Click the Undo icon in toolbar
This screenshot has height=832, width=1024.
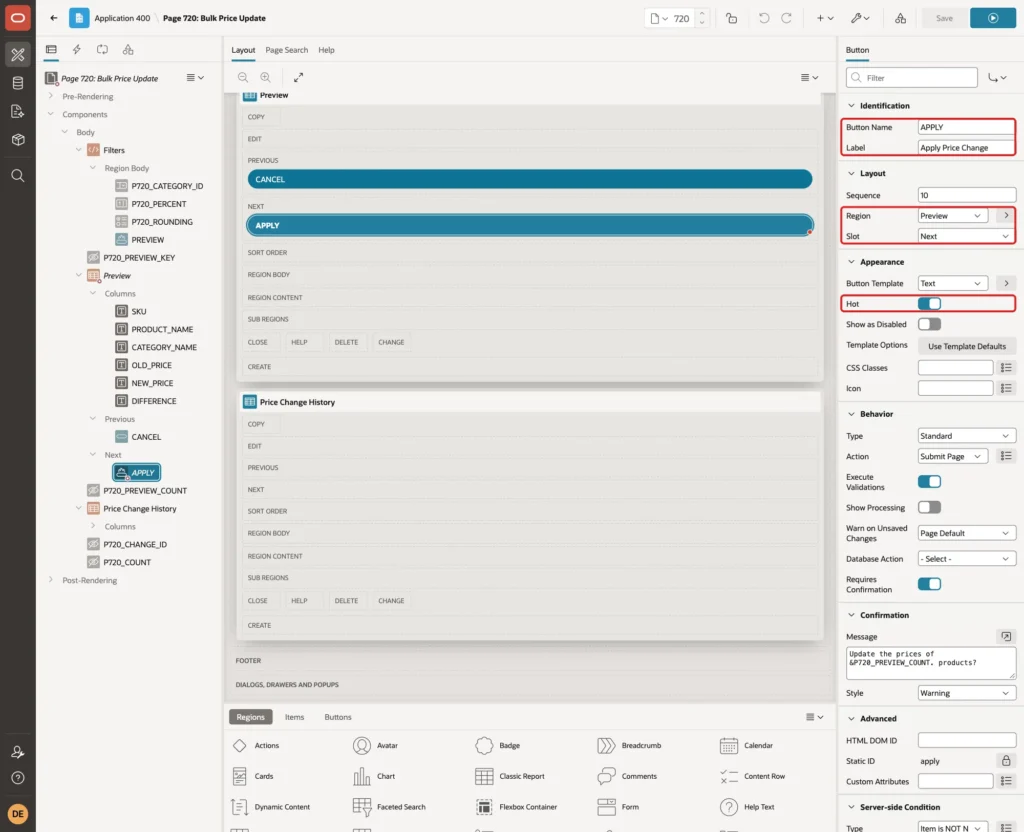point(763,18)
